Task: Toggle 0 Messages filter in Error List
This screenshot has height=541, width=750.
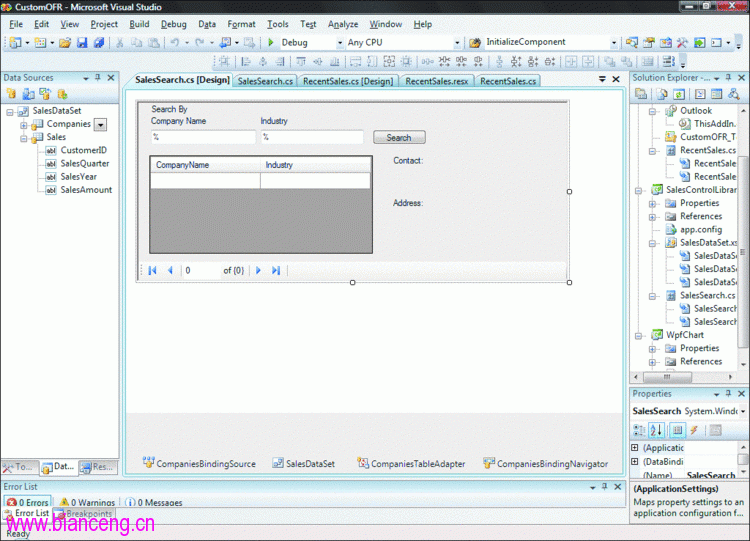Action: click(x=154, y=502)
